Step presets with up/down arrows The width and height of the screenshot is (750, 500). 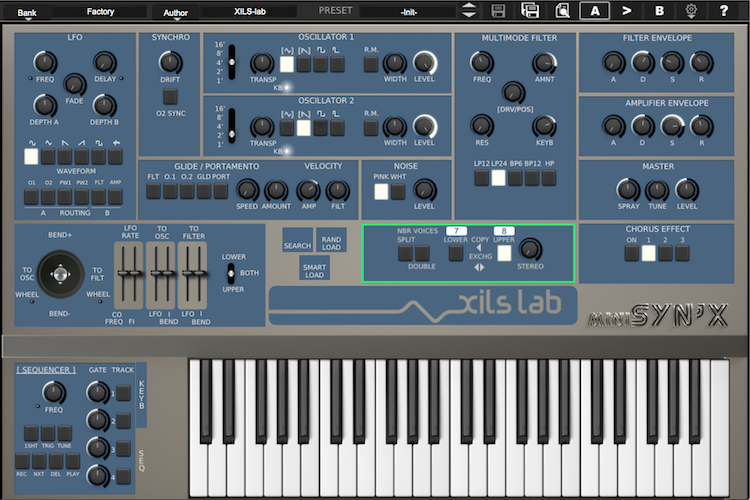point(469,11)
